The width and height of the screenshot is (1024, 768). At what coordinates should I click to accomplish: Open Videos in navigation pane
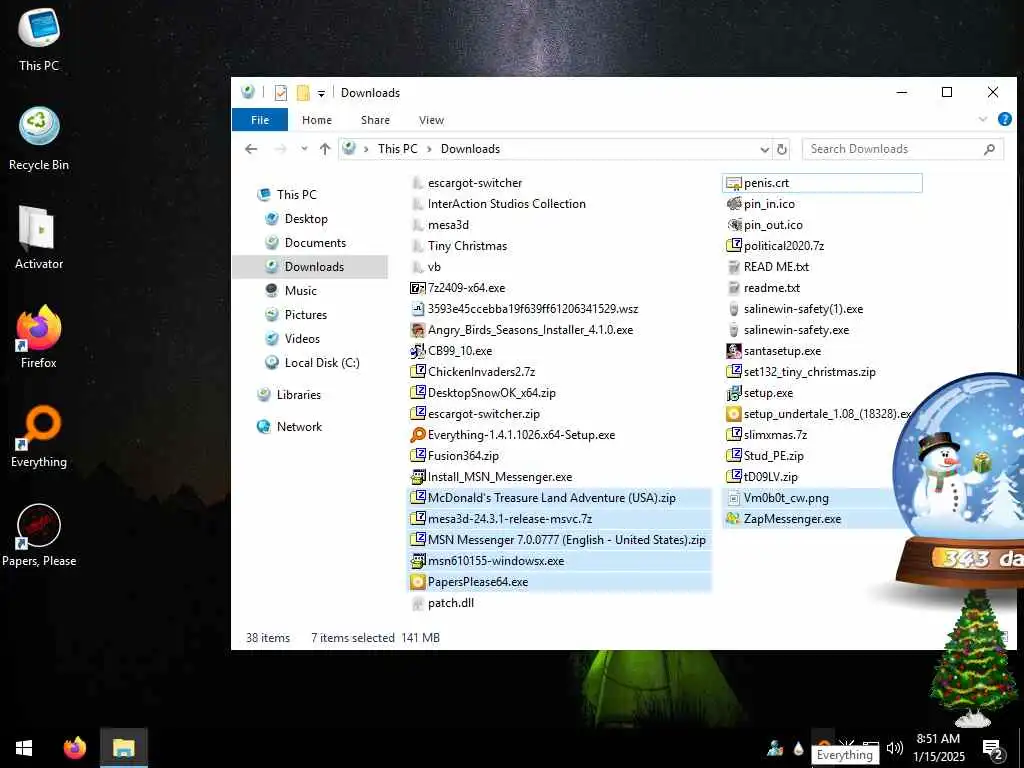[302, 339]
